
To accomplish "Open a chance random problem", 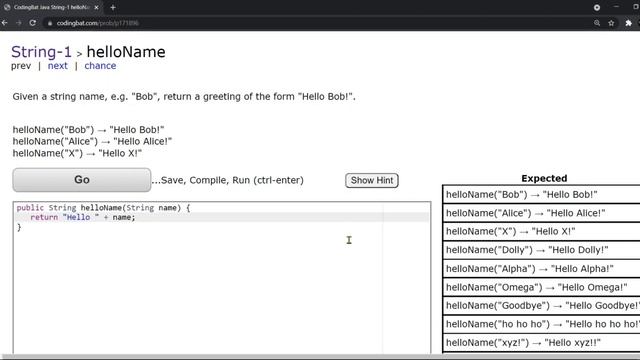I will click(100, 66).
